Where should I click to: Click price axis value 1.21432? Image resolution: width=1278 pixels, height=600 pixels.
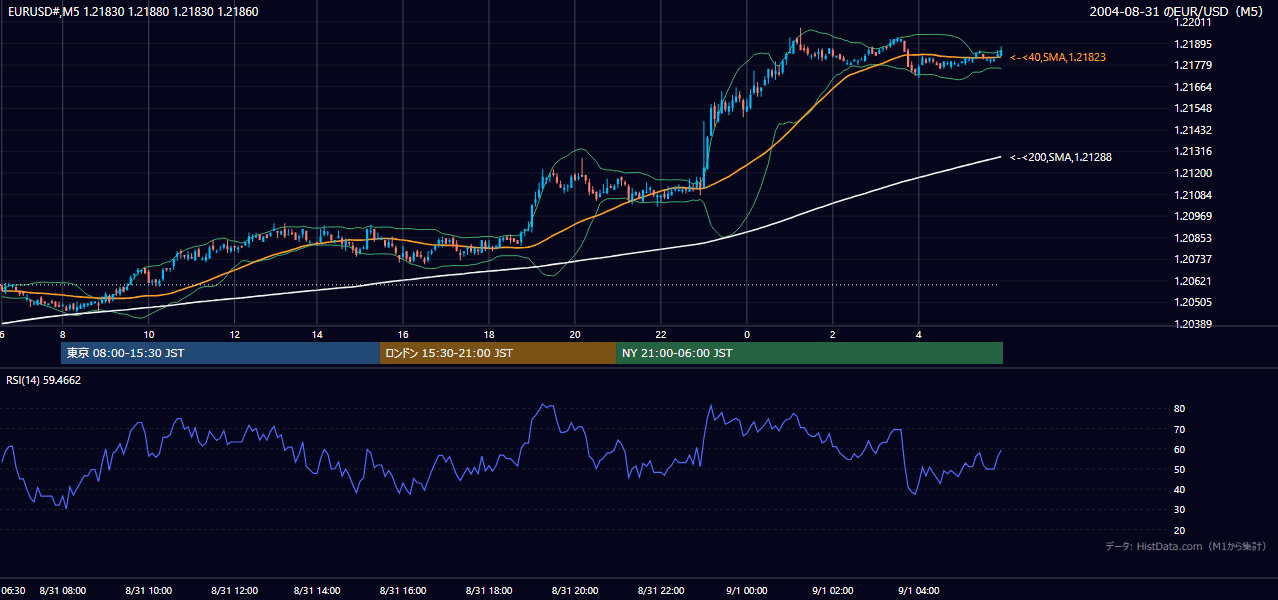(x=1192, y=130)
